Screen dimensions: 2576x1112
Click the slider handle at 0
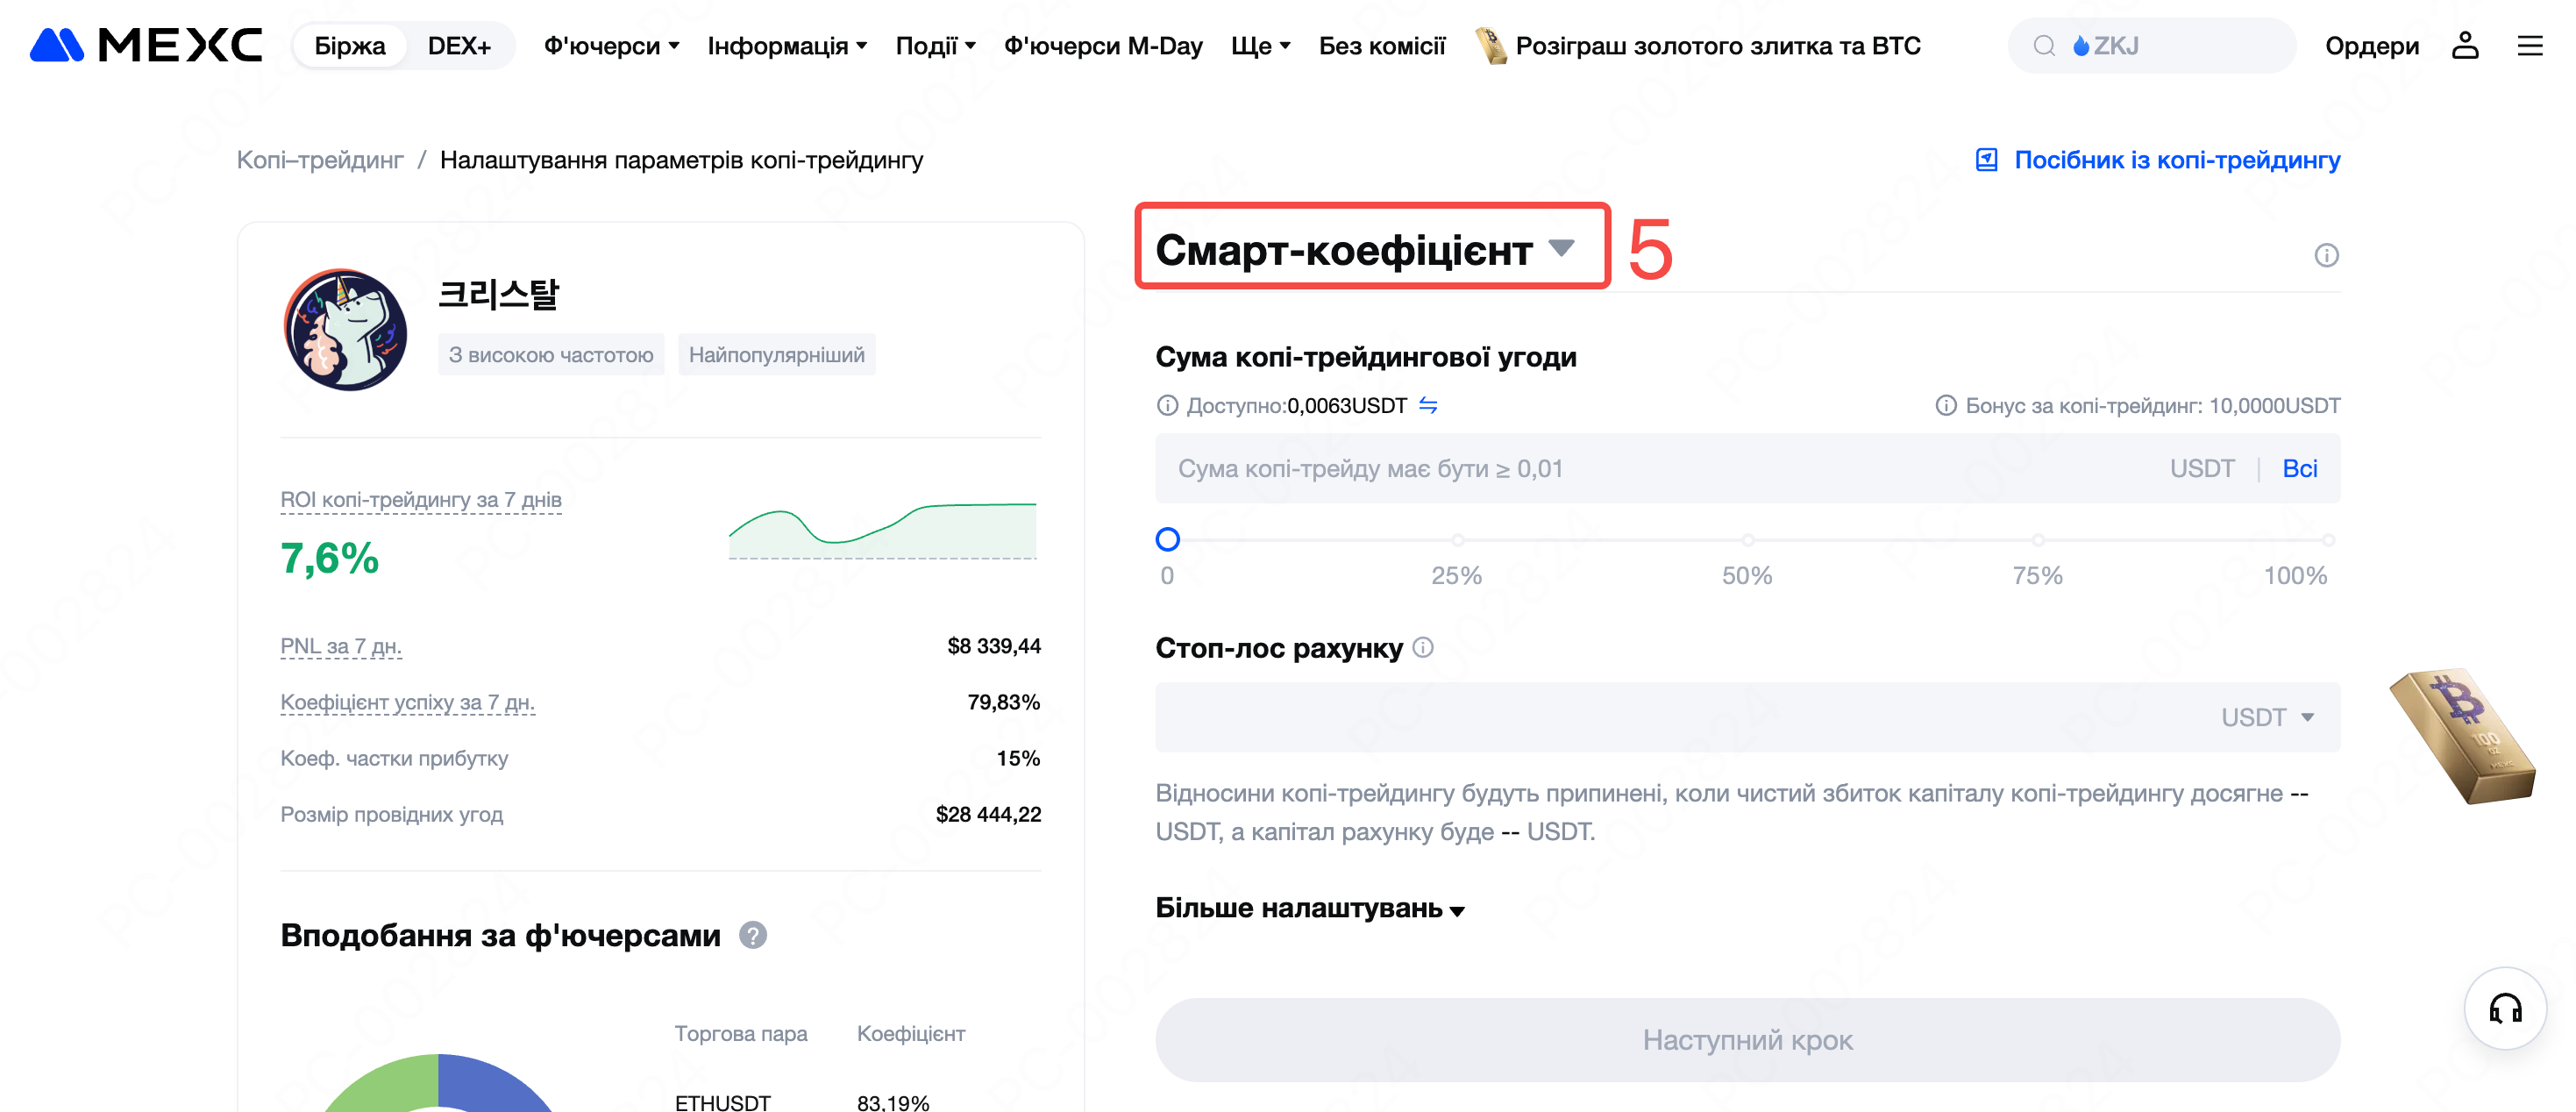point(1167,539)
